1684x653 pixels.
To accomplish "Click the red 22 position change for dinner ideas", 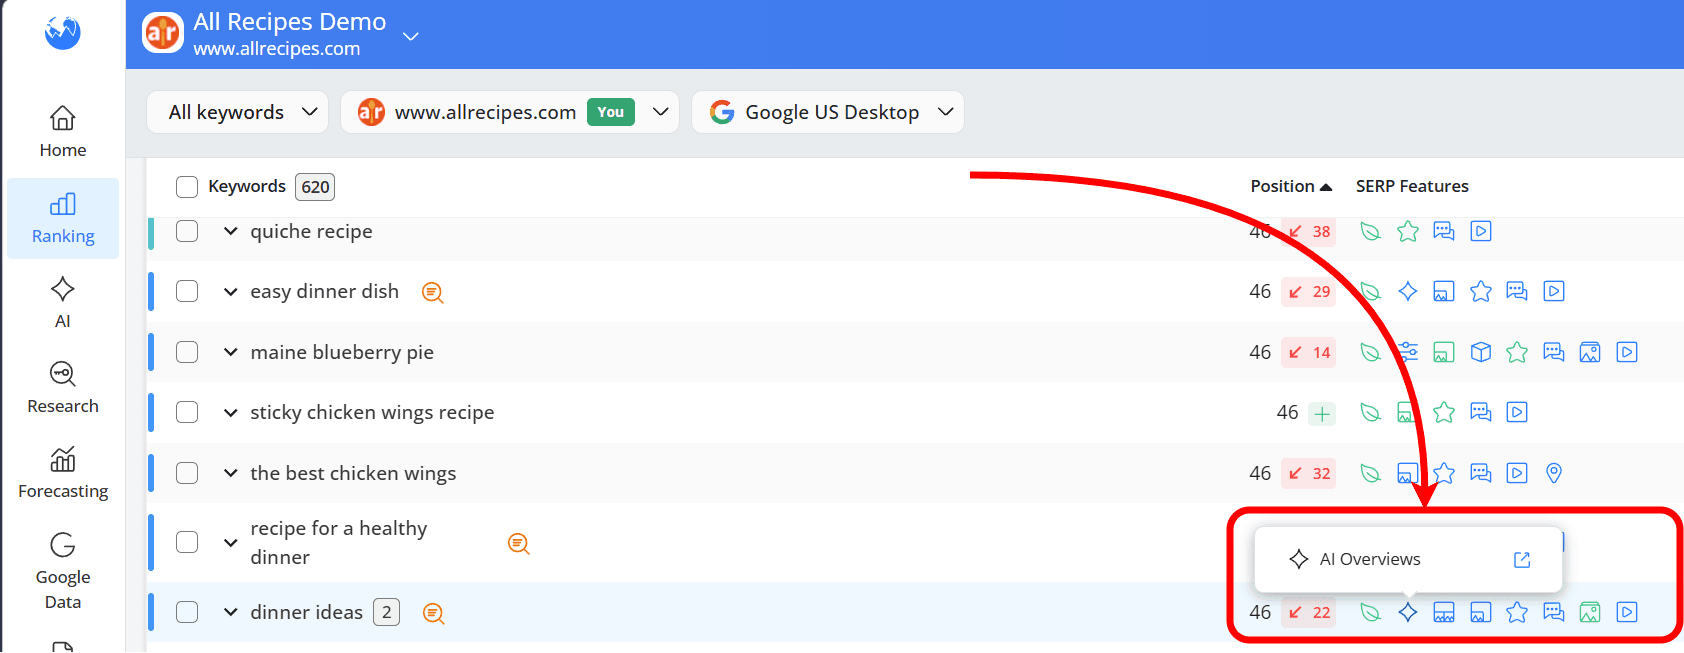I will coord(1309,612).
